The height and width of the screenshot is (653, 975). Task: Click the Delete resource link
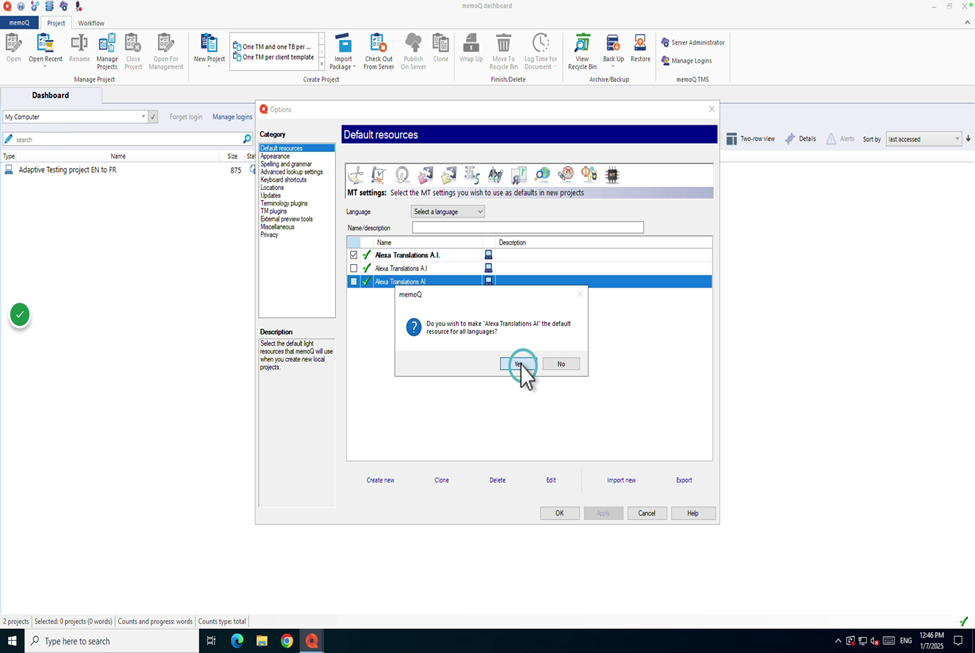point(497,480)
